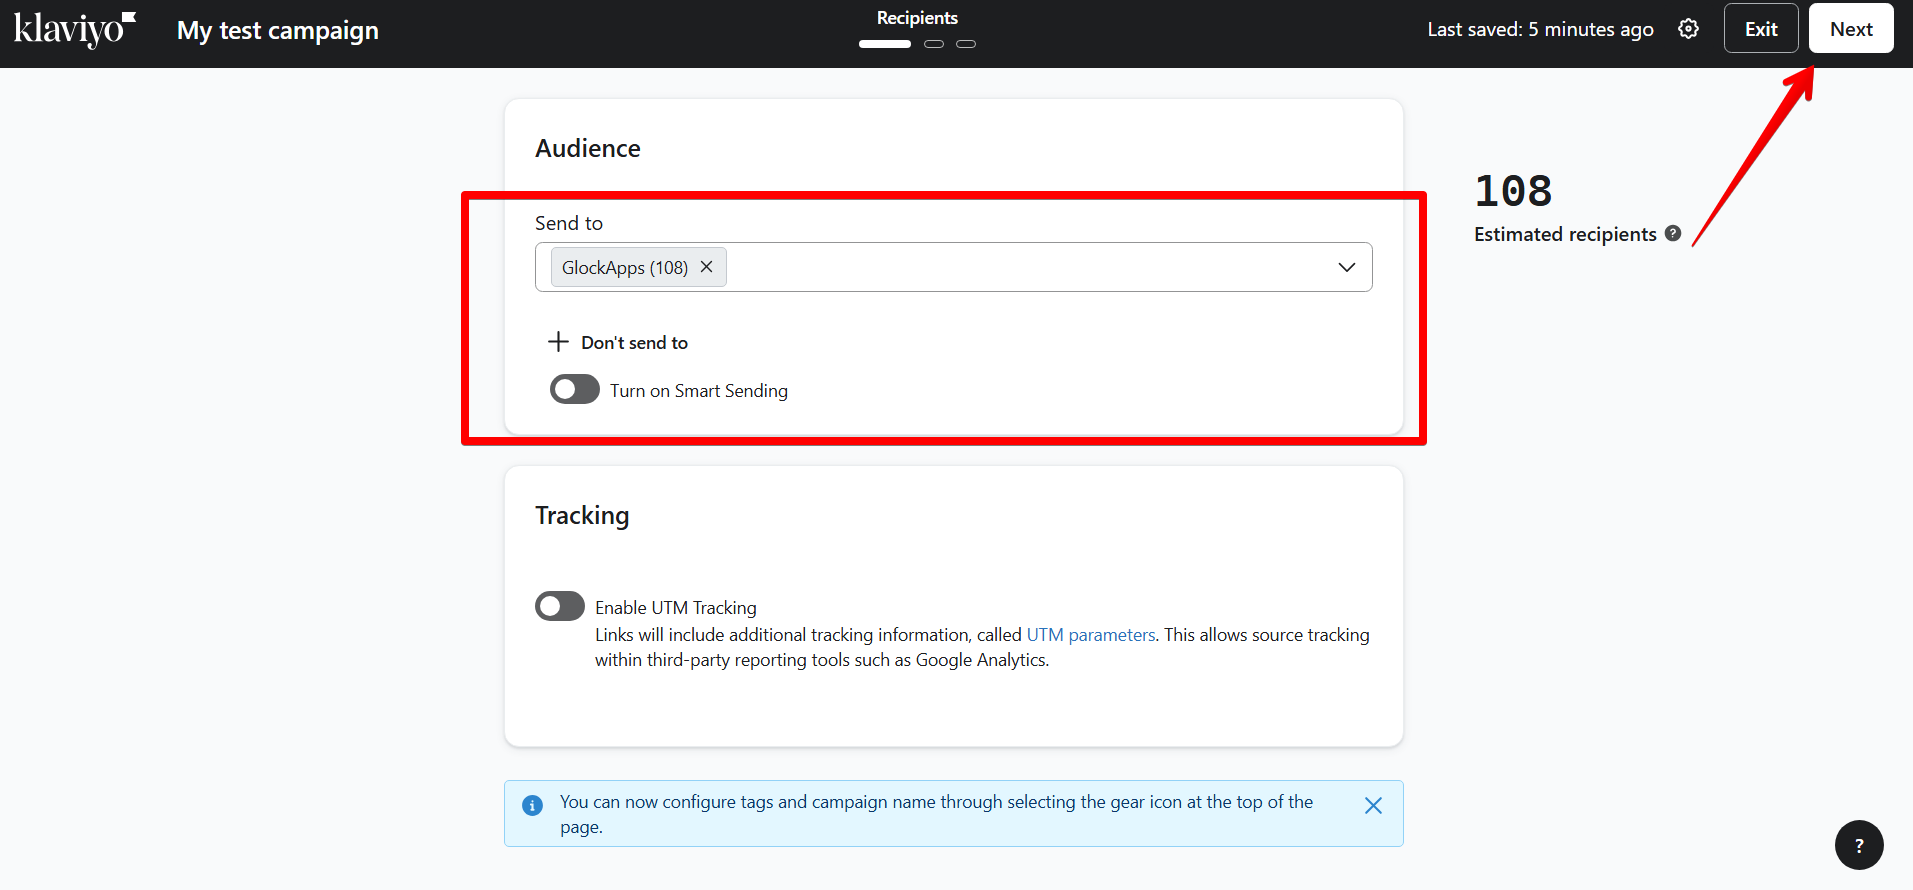Click the 108 estimated recipients number
The image size is (1913, 890).
1513,191
